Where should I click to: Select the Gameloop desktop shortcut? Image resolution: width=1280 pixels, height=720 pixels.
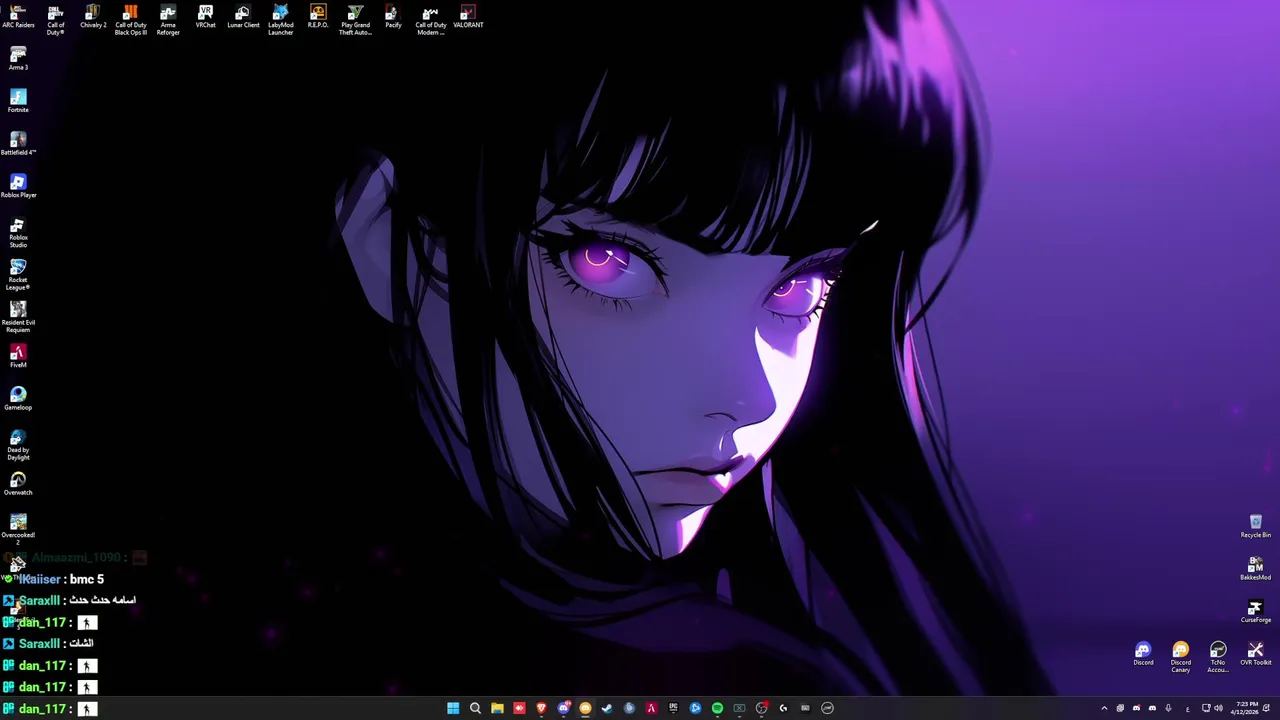point(18,399)
